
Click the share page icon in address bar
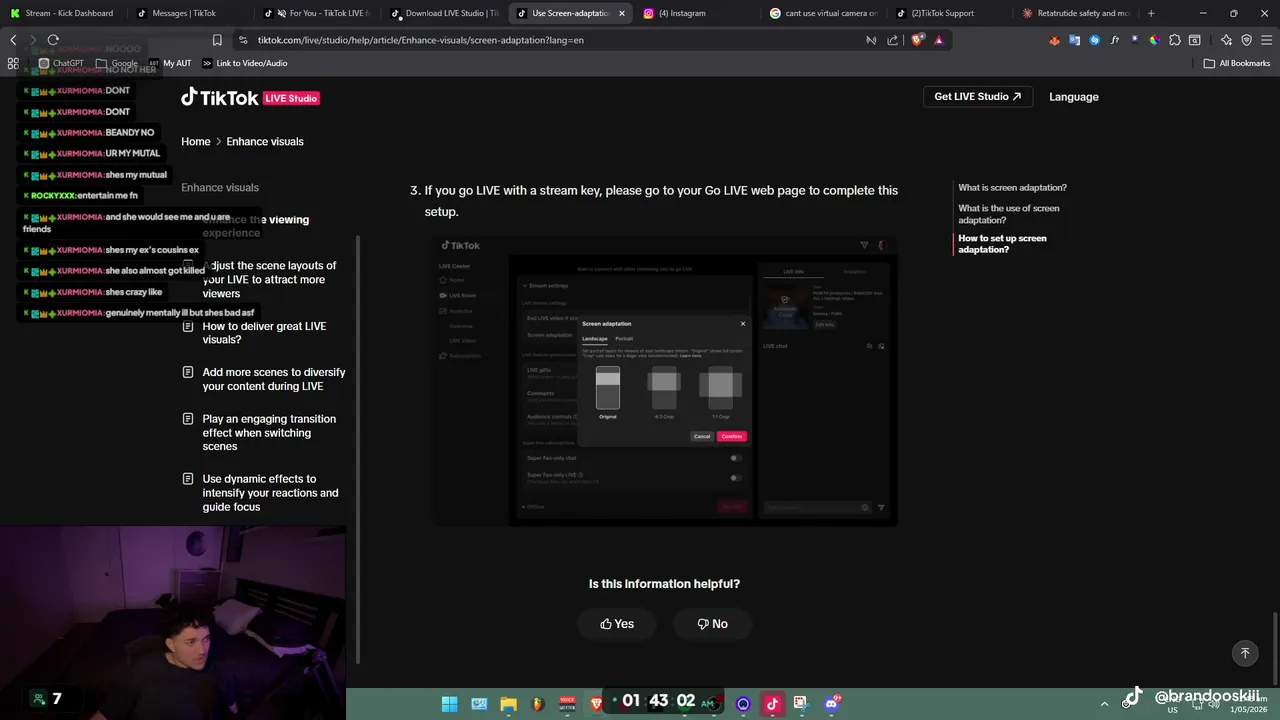tap(893, 40)
